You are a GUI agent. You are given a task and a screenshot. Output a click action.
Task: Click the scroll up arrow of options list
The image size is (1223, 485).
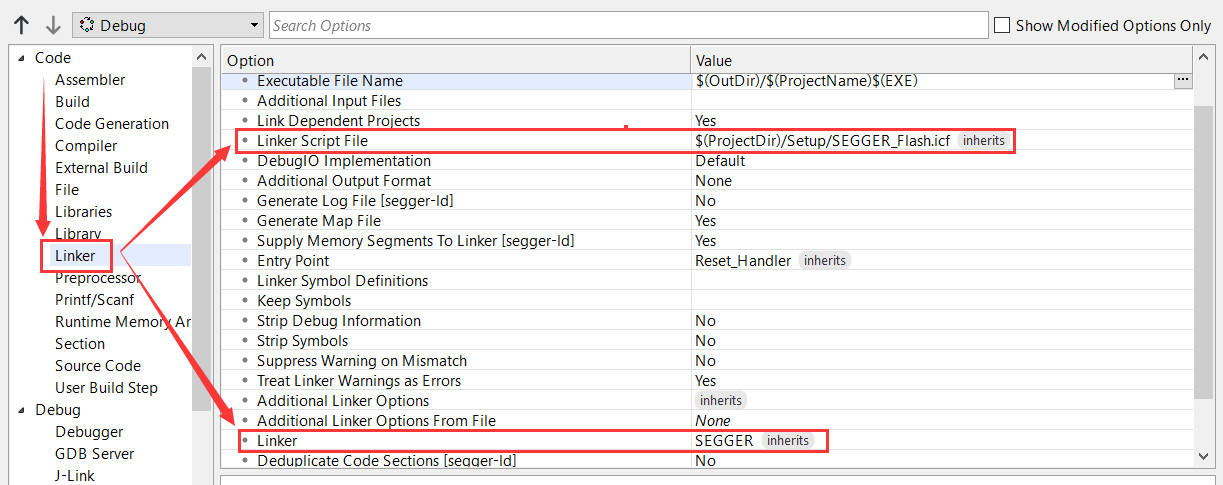[1205, 60]
